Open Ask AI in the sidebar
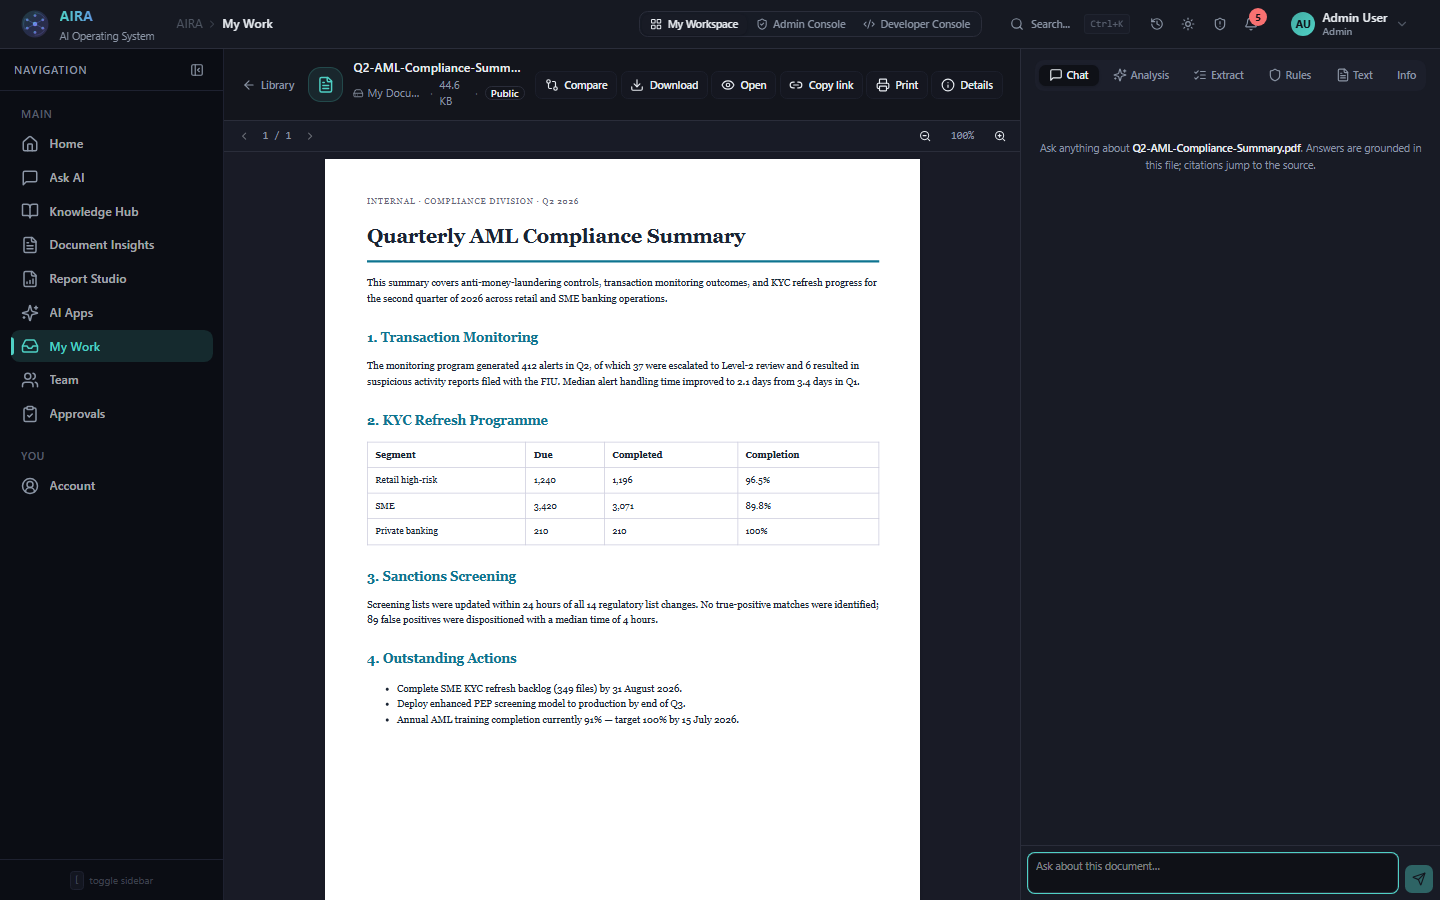 point(112,178)
